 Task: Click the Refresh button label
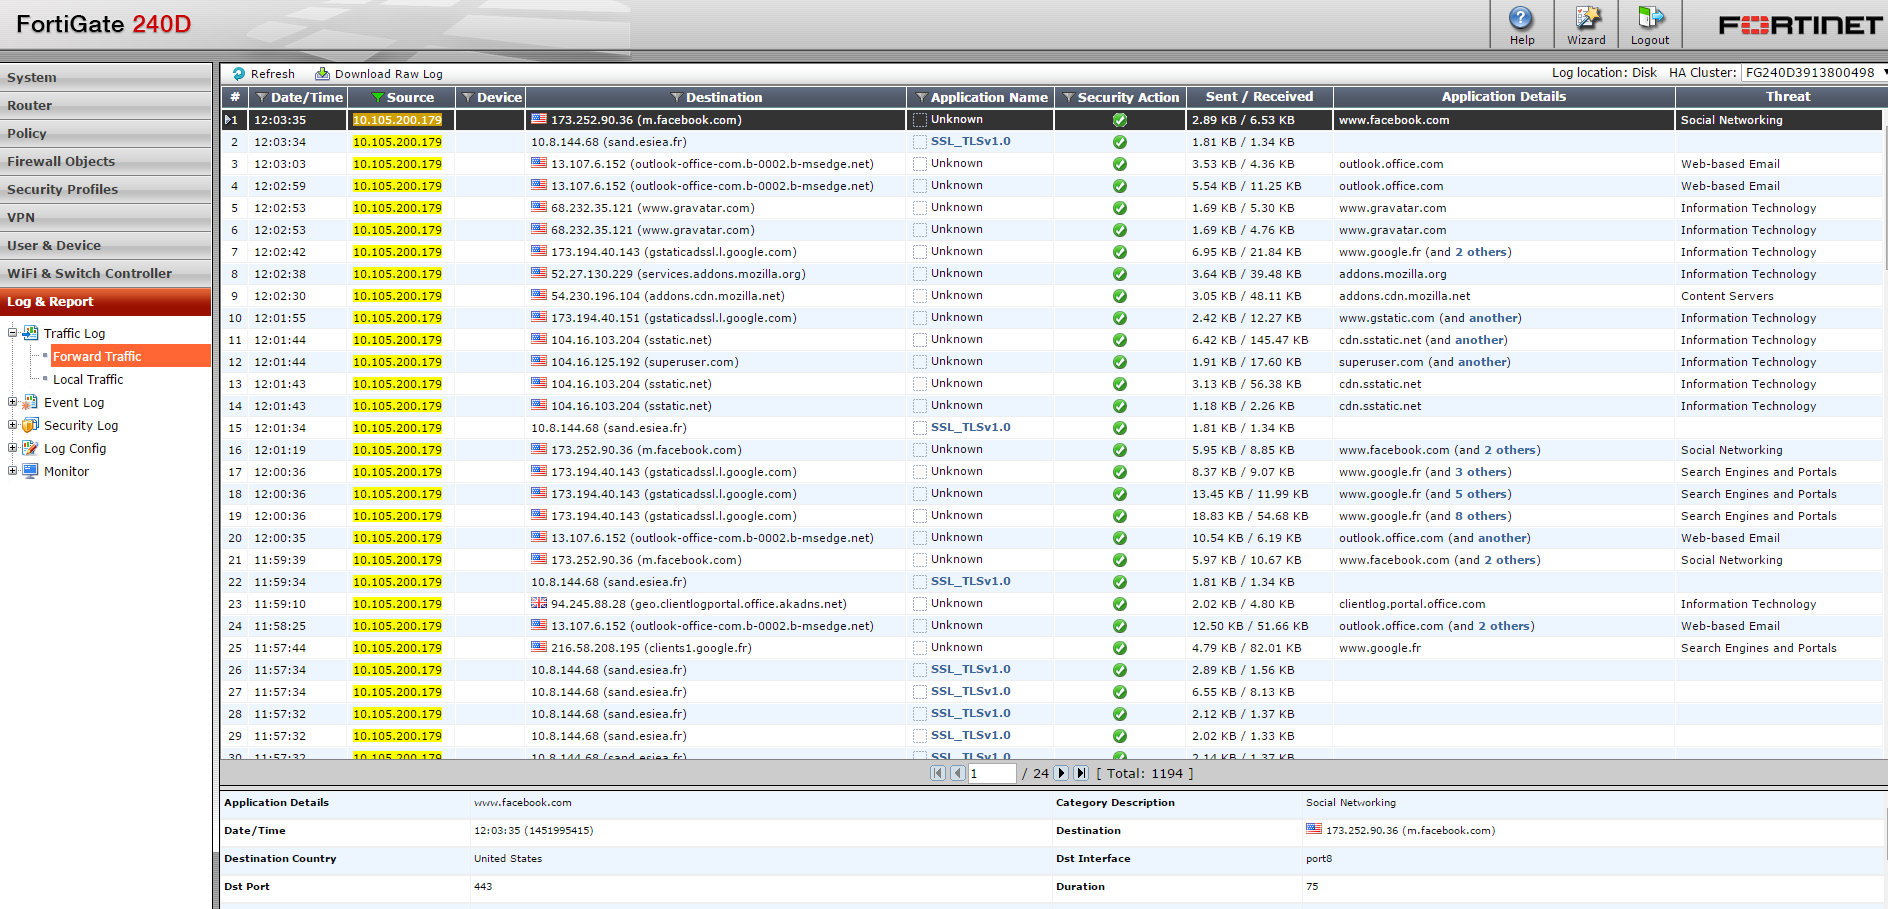click(273, 74)
